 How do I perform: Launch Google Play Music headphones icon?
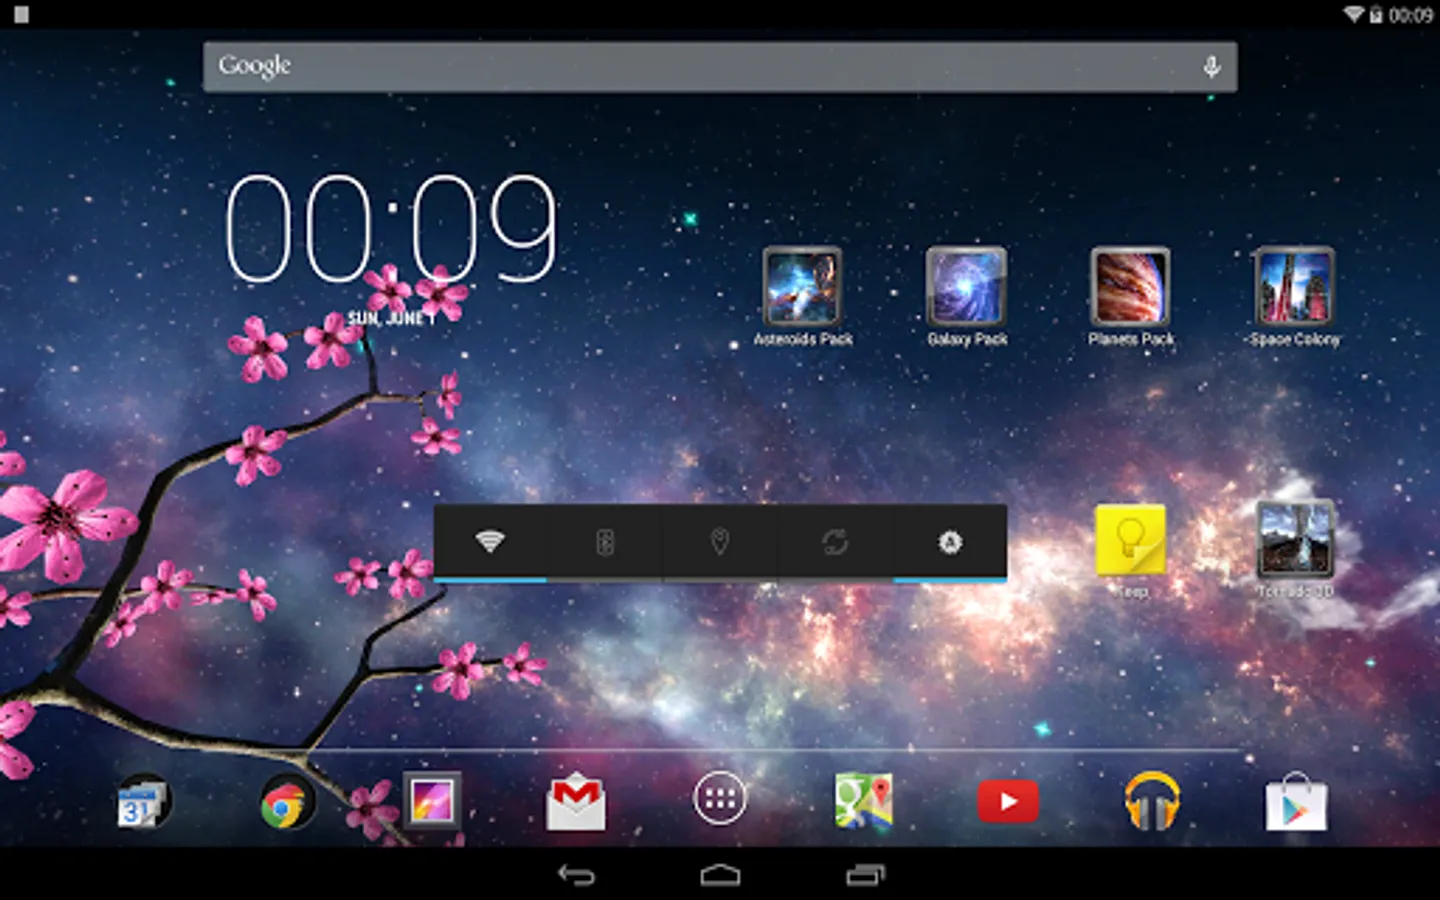click(1152, 800)
